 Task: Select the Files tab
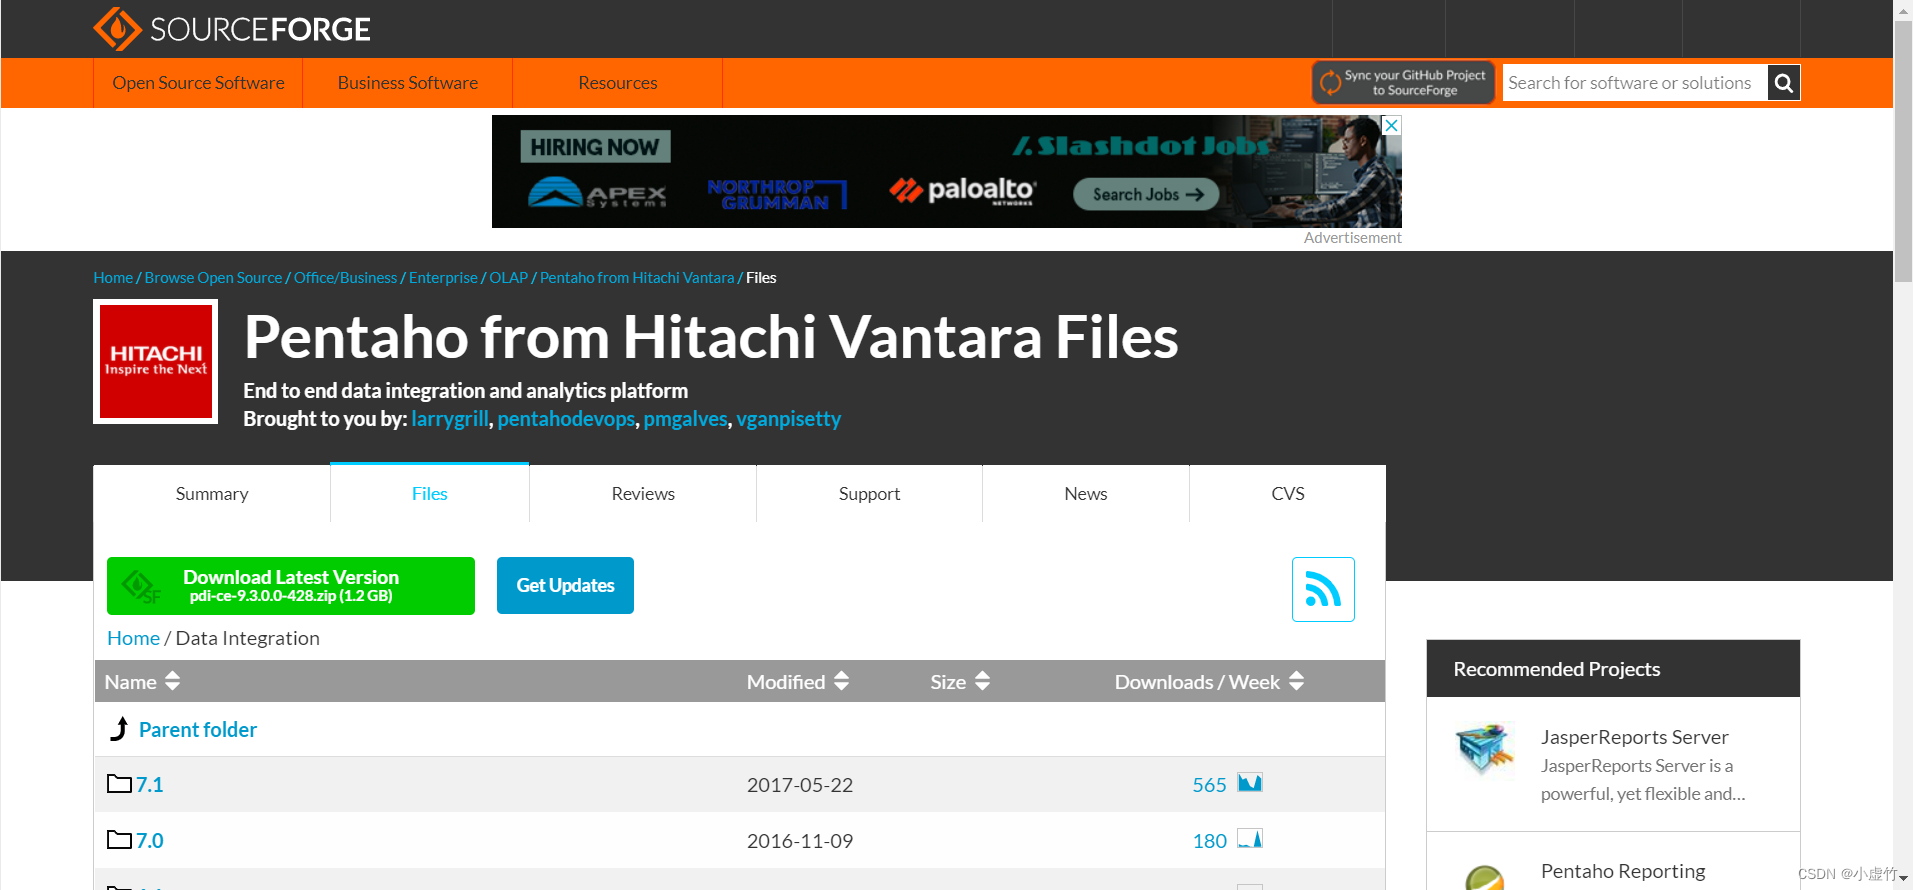coord(430,494)
